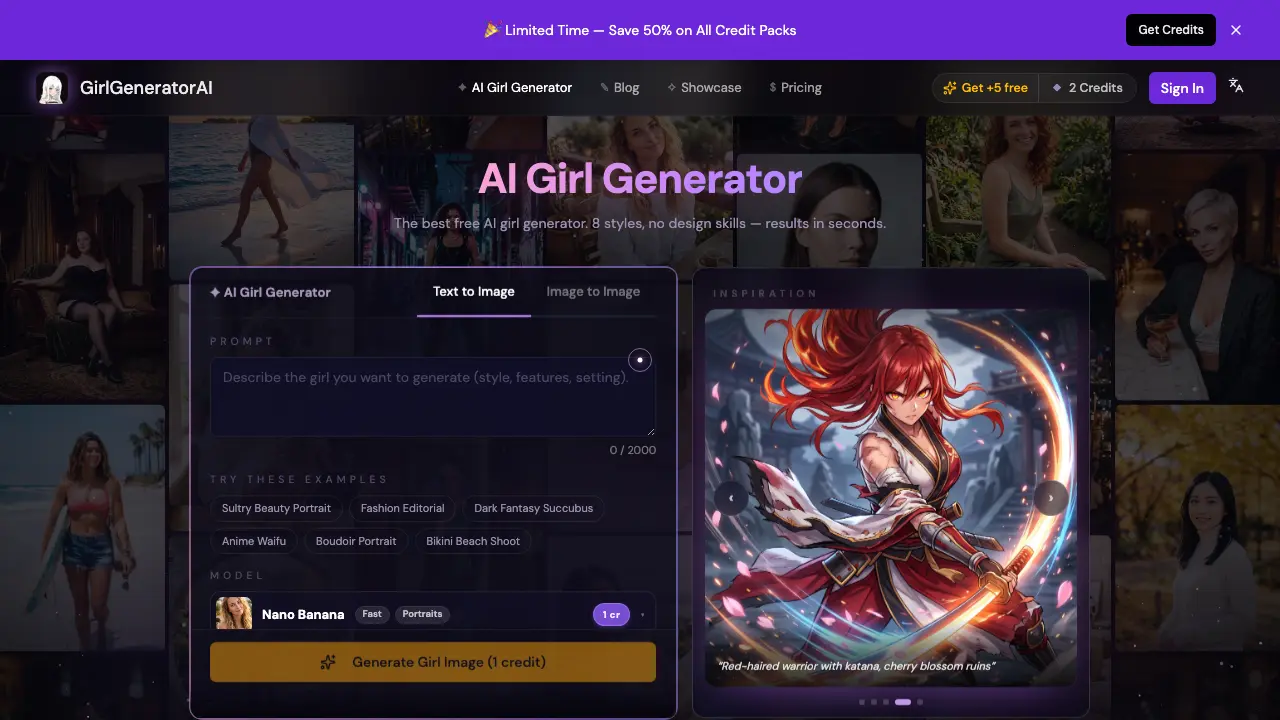Focus the prompt description text area
The height and width of the screenshot is (720, 1280).
tap(433, 397)
